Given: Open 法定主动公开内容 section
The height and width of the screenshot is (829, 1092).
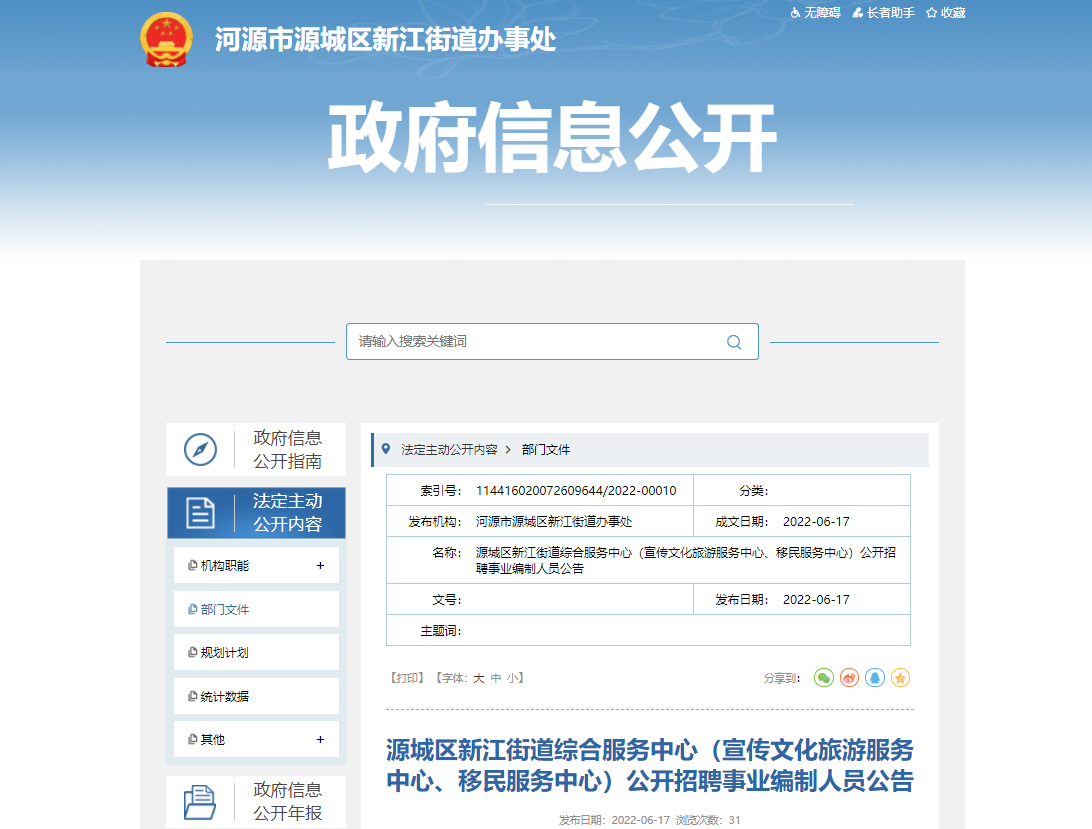Looking at the screenshot, I should point(256,513).
